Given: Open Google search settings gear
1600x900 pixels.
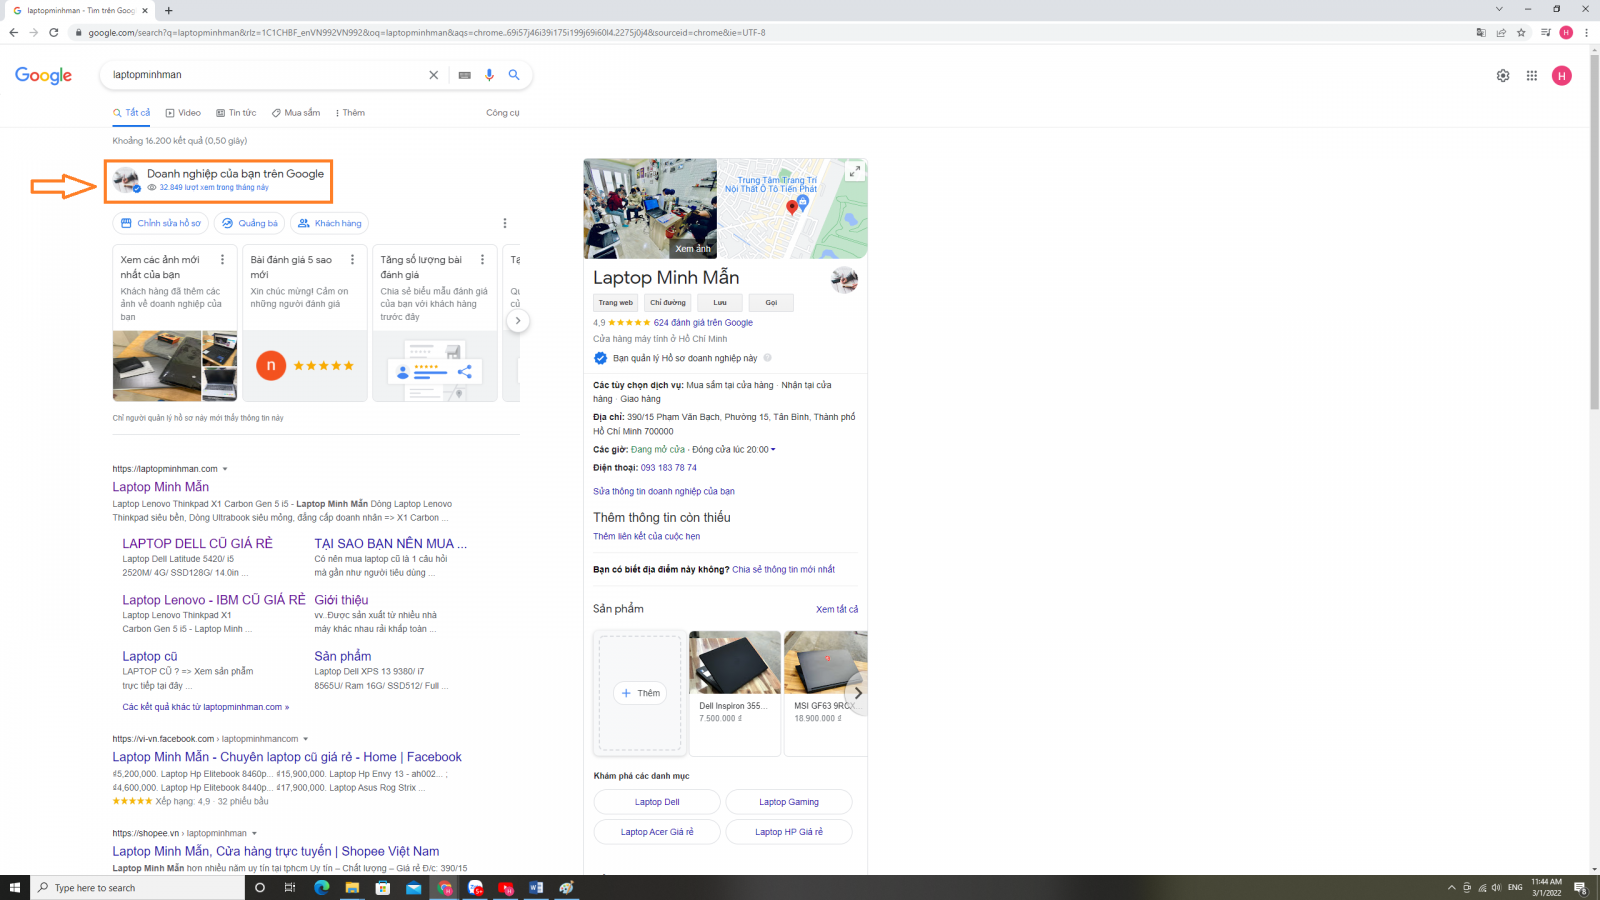Looking at the screenshot, I should pyautogui.click(x=1503, y=76).
